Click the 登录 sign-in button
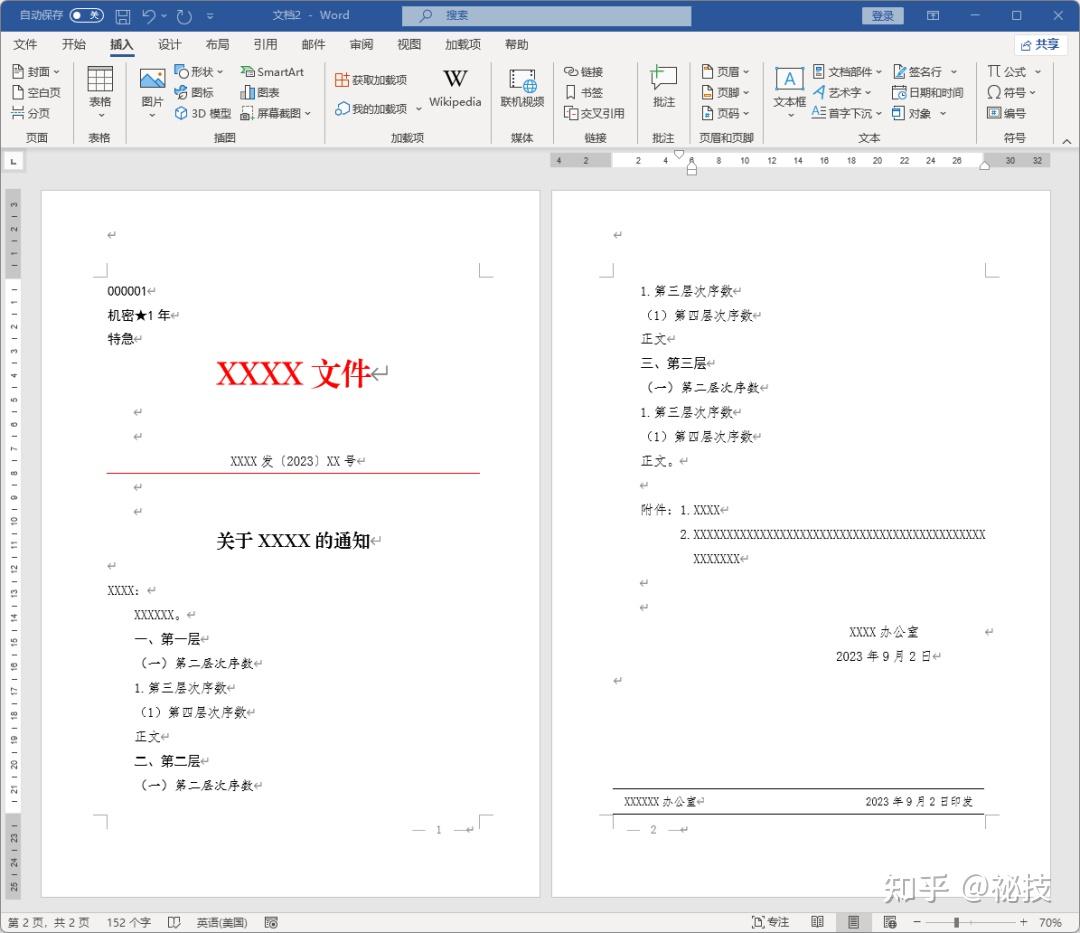 click(x=882, y=15)
